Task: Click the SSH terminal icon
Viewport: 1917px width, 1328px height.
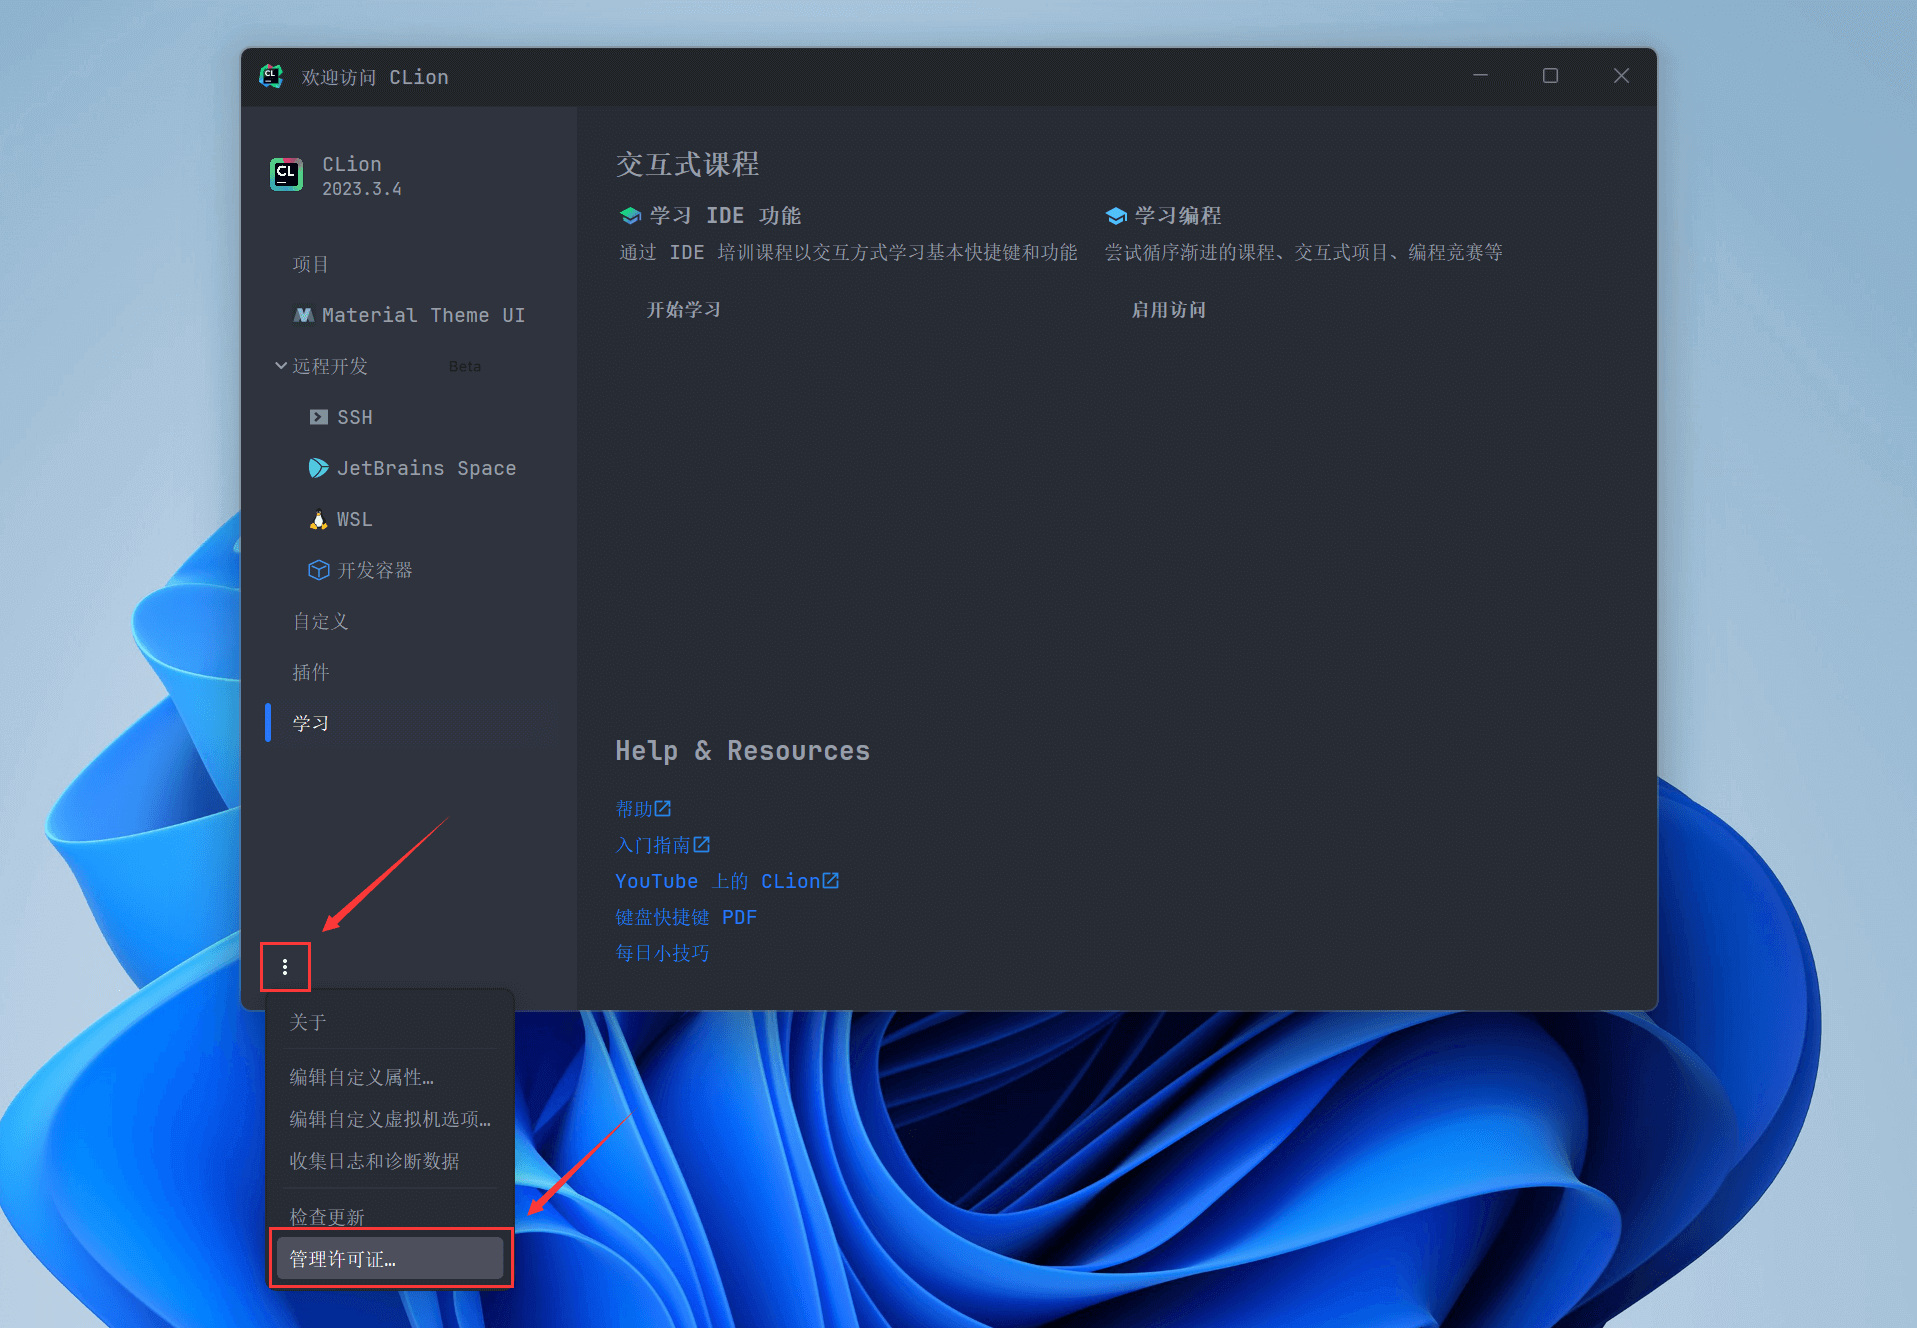Action: click(x=319, y=417)
